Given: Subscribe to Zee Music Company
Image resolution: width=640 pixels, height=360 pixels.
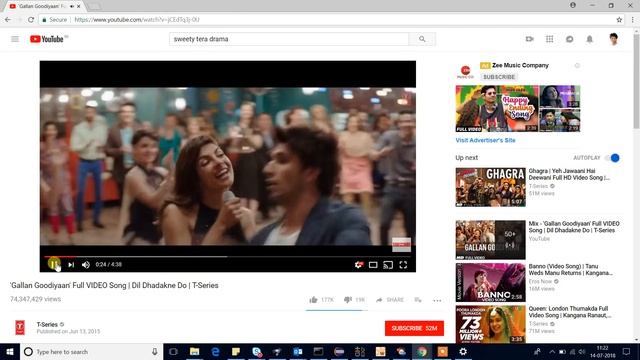Looking at the screenshot, I should point(499,77).
